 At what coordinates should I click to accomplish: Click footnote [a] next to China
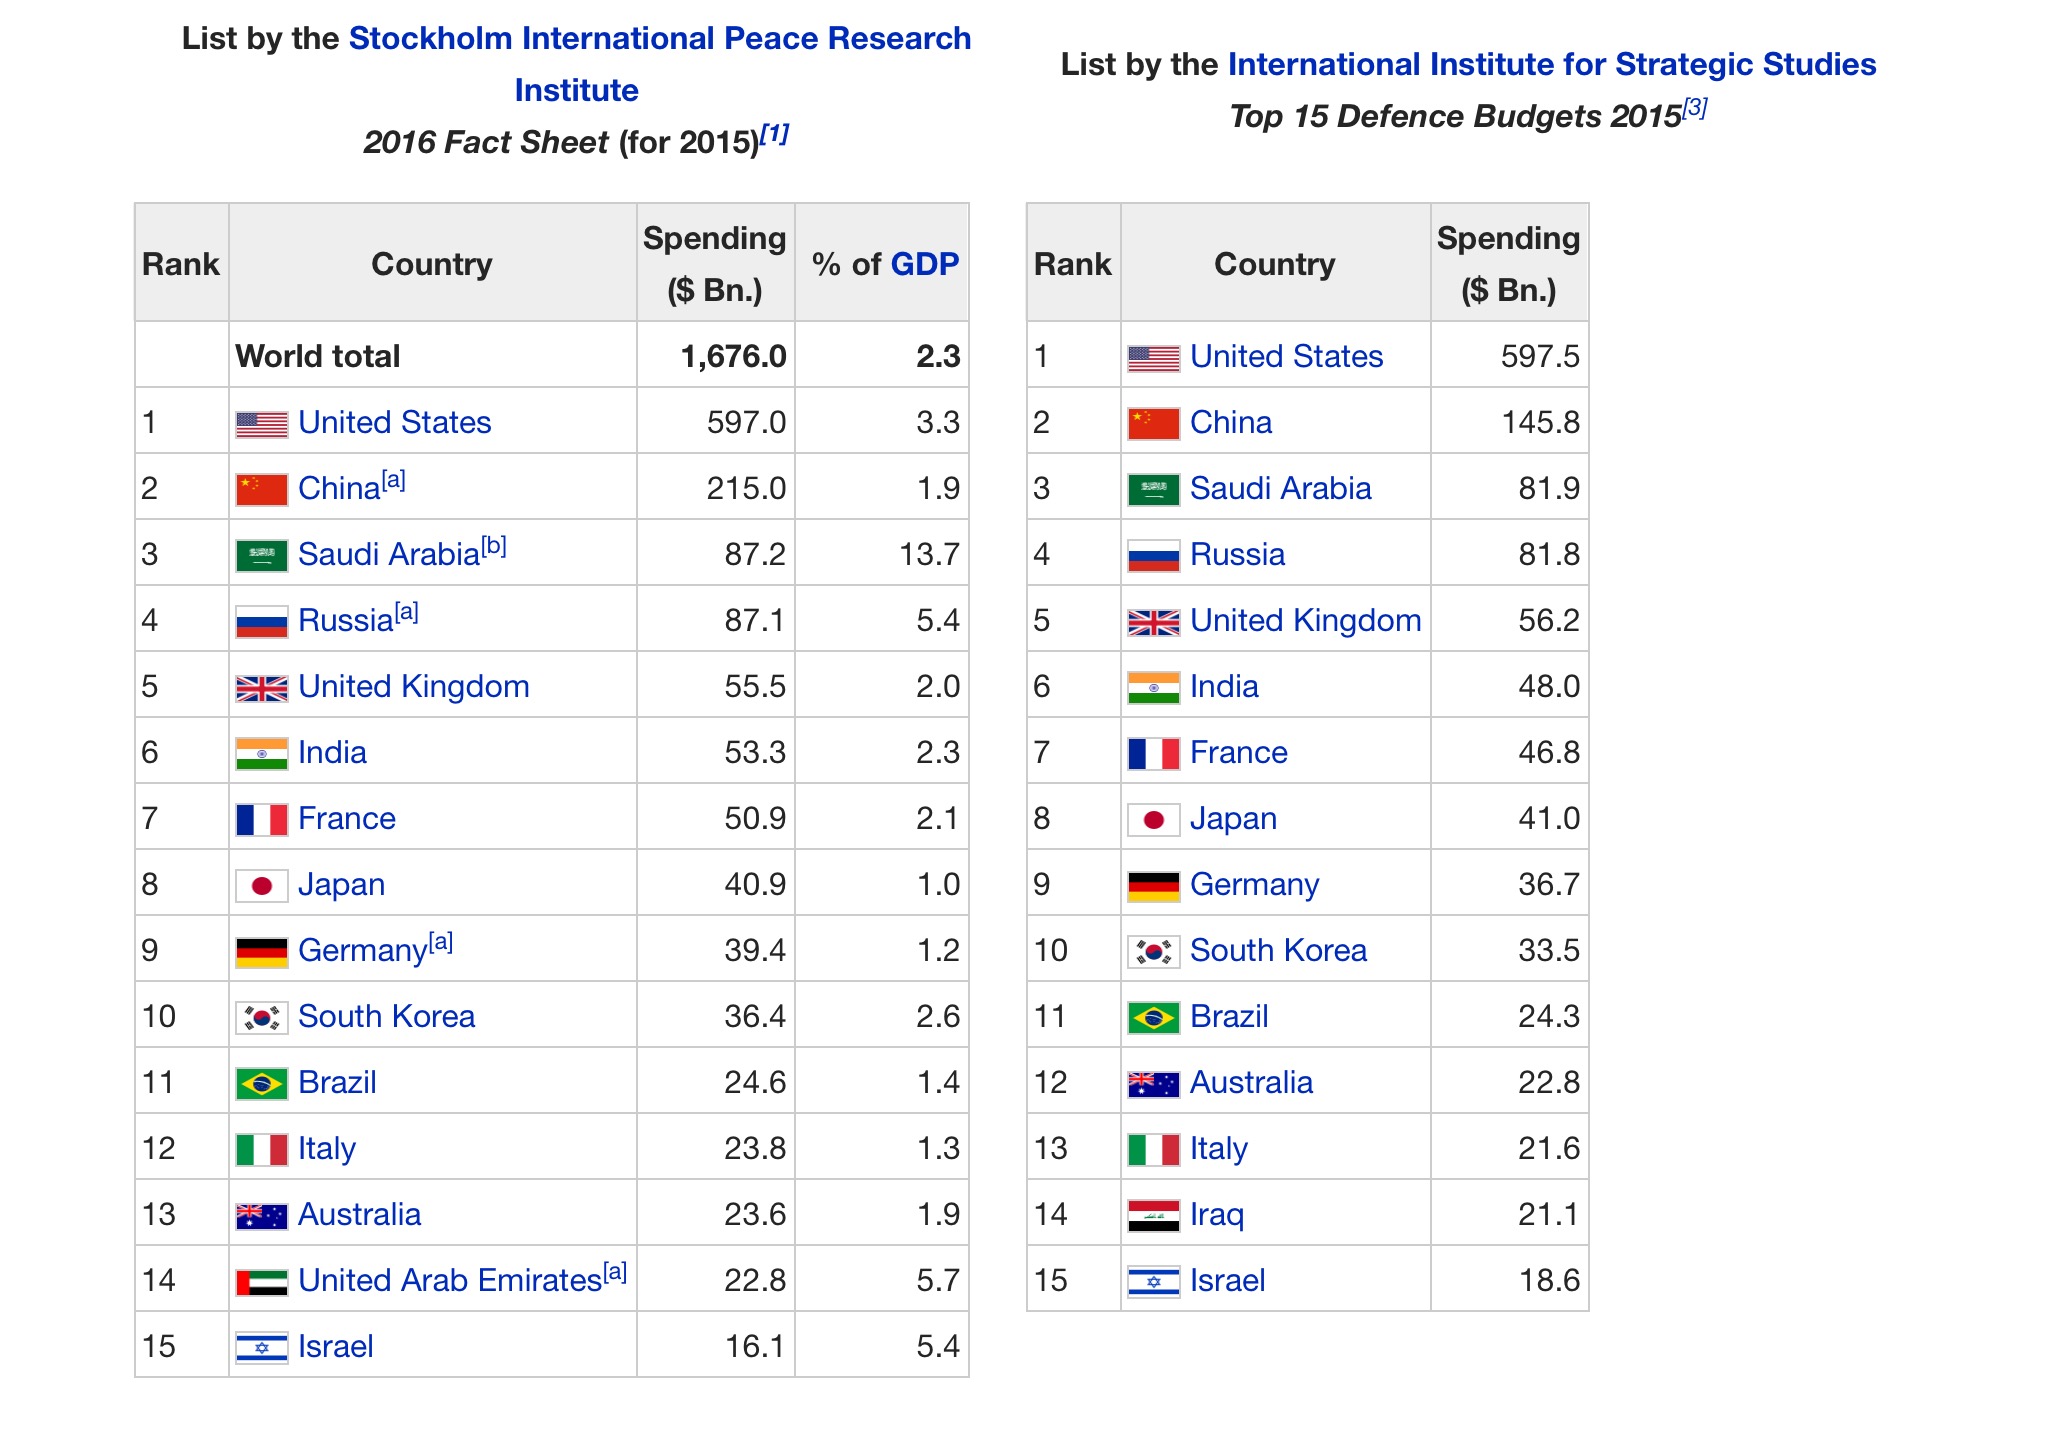[394, 481]
